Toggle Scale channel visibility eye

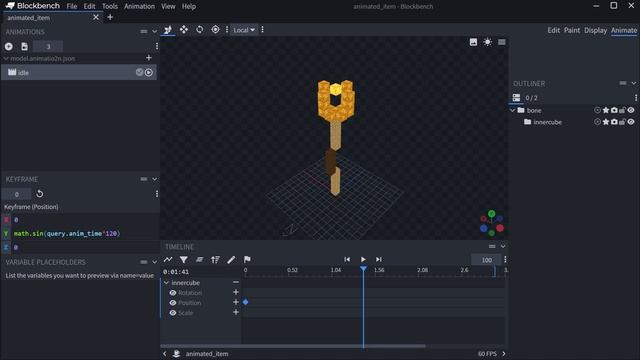(x=173, y=313)
